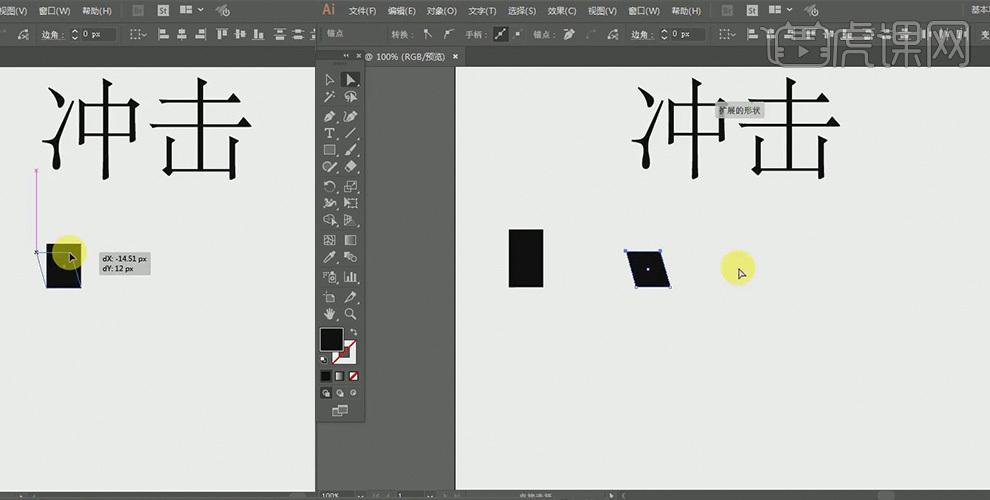Open isolate selected object dropdown in left window

(x=138, y=34)
